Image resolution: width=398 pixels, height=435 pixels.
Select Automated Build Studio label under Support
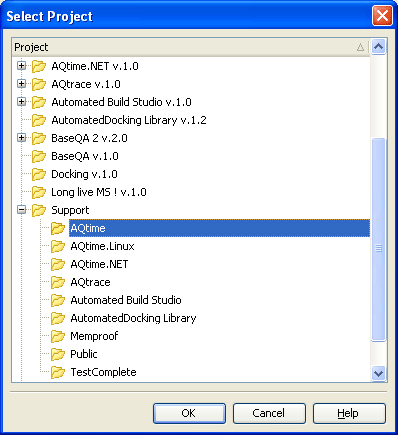coord(126,300)
